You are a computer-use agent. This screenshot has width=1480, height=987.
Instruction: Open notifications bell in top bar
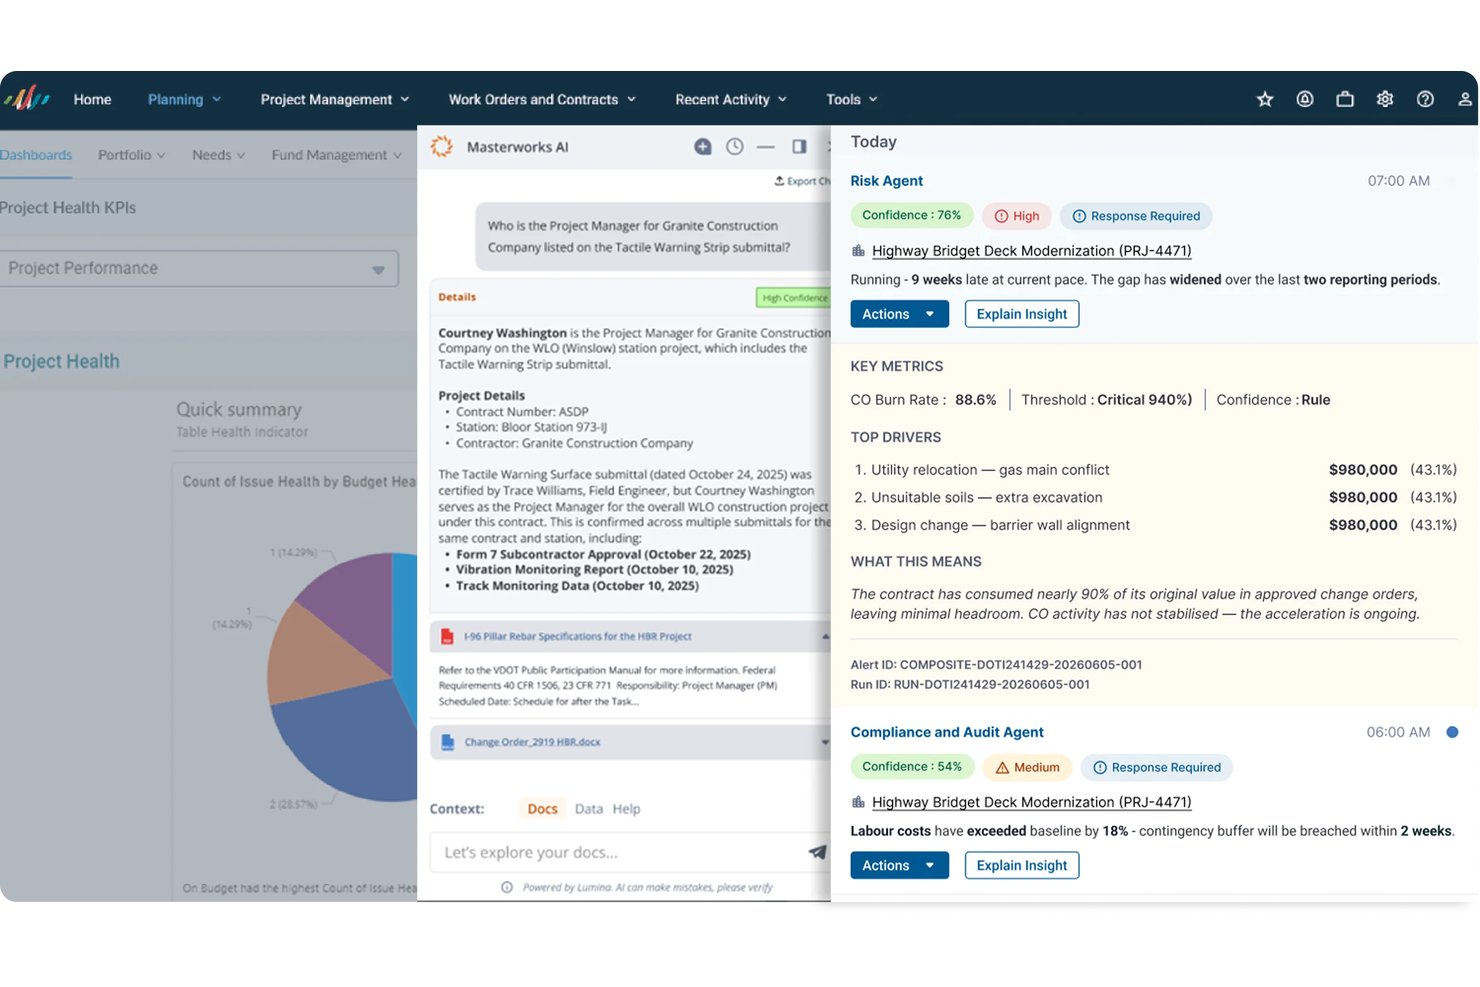[x=1305, y=99]
